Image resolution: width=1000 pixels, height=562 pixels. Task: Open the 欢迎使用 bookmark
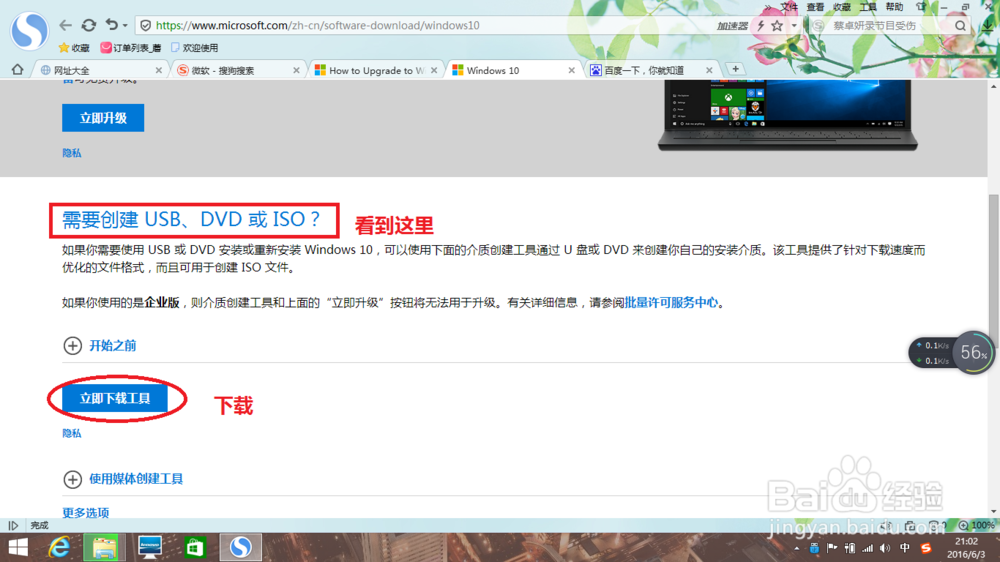195,48
